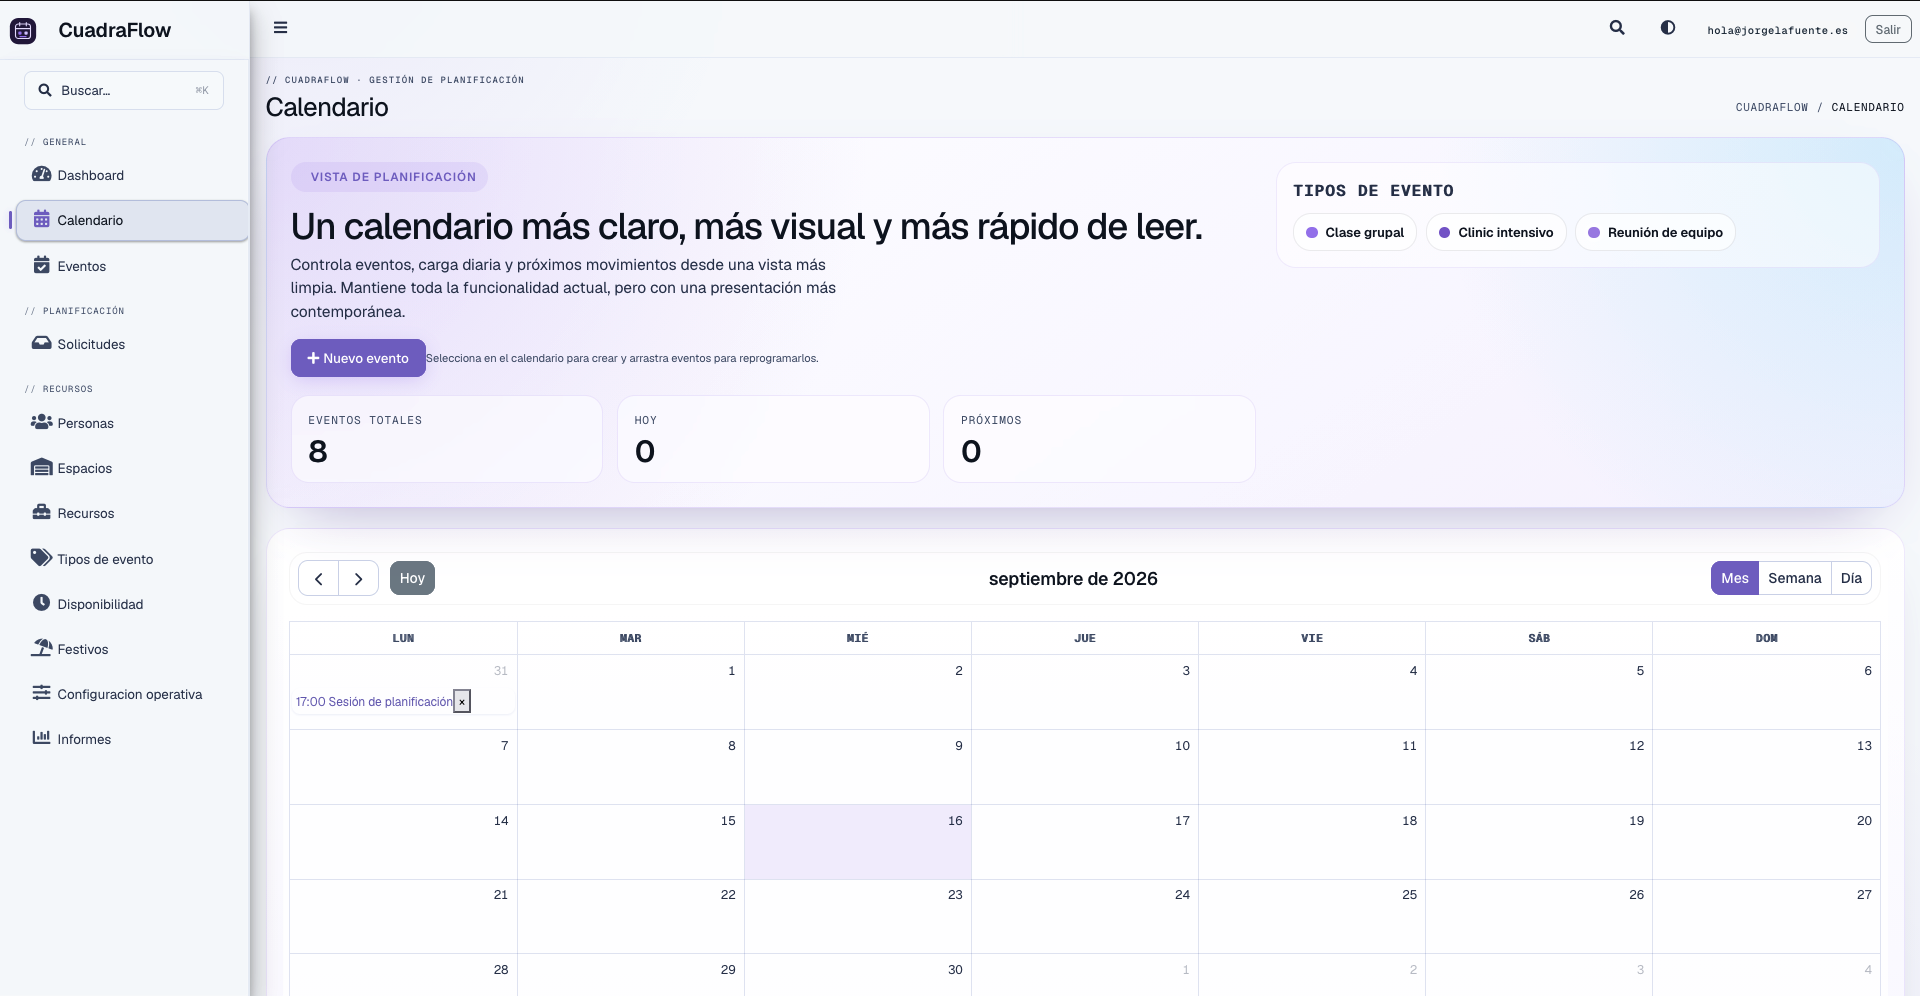Image resolution: width=1920 pixels, height=996 pixels.
Task: Switch to Semana view
Action: pos(1795,578)
